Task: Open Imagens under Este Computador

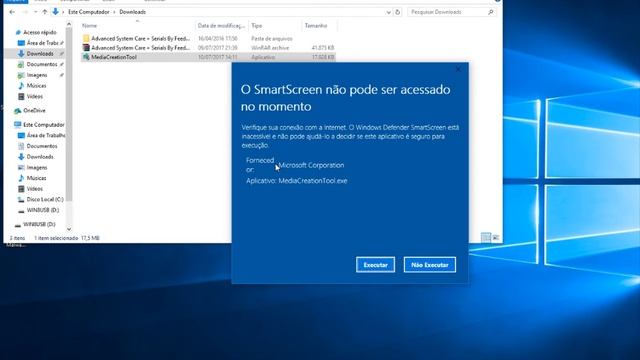Action: 37,167
